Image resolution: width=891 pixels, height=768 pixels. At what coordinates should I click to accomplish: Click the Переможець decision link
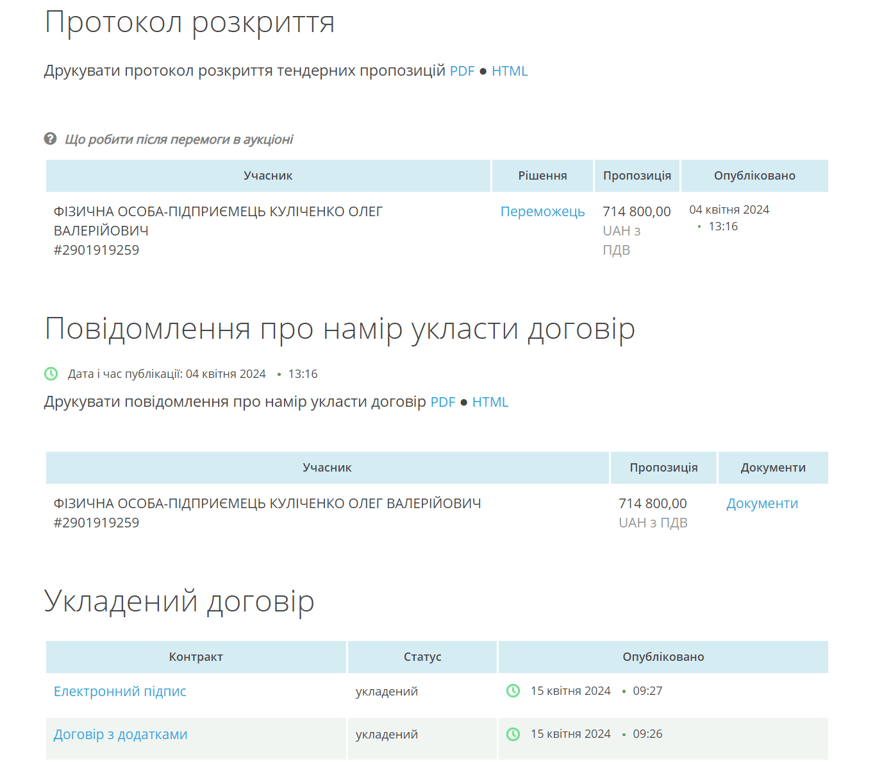point(542,212)
